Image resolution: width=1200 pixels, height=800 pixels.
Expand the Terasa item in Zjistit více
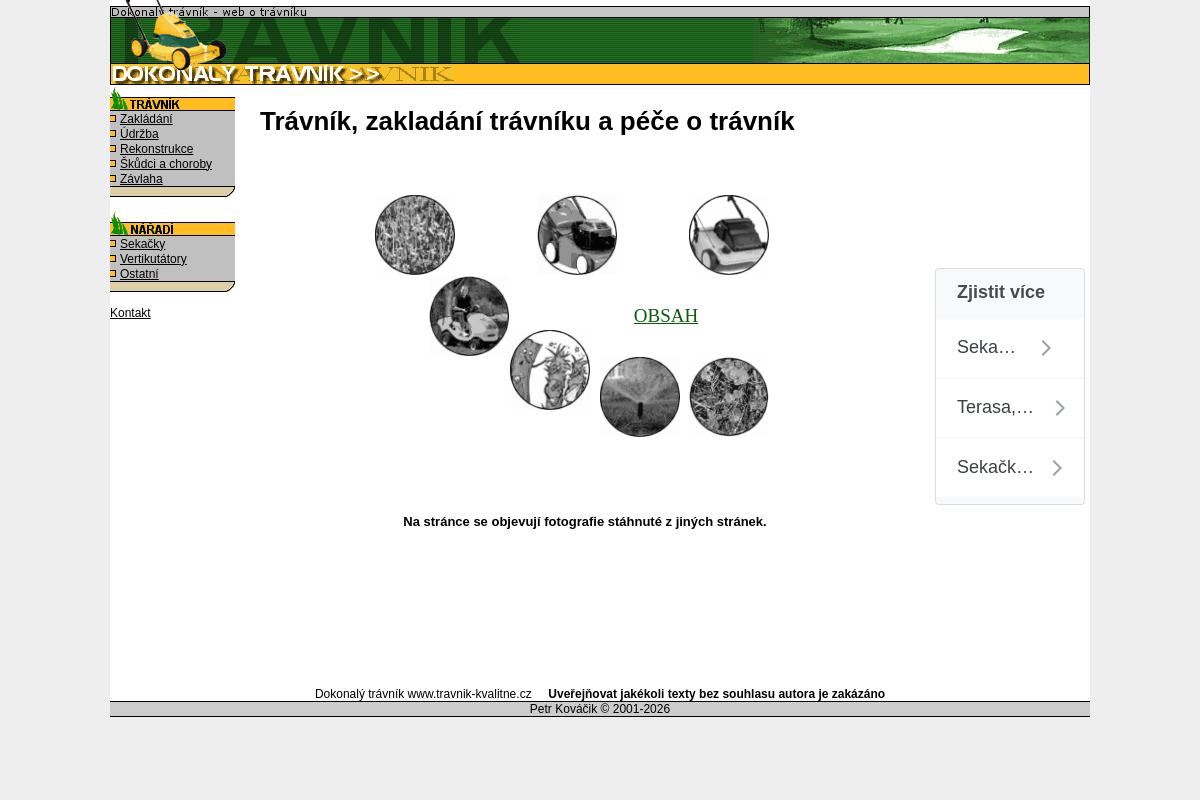tap(1009, 407)
